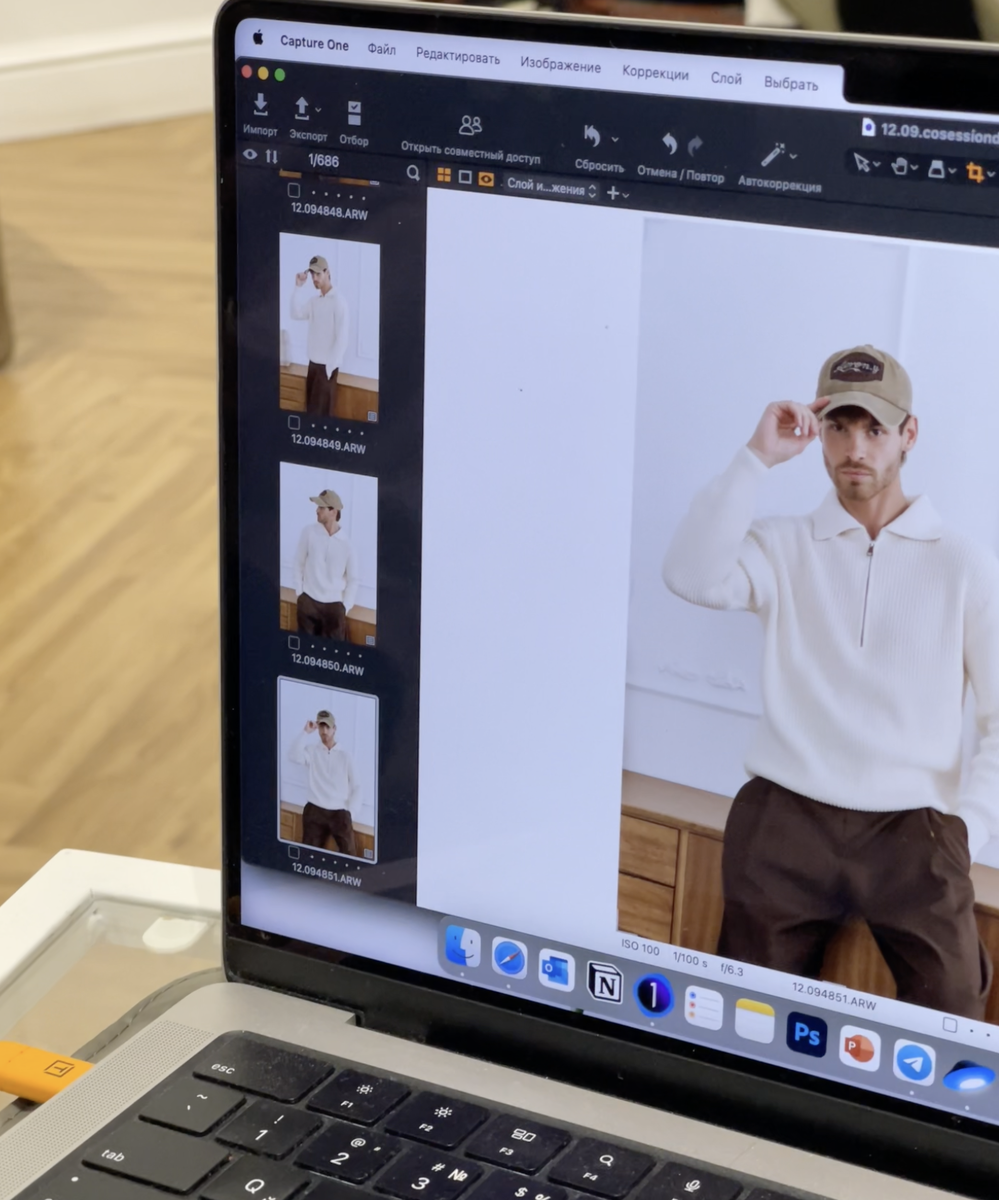Tick the checkbox above 12.094849.ARW
Viewport: 999px width, 1200px height.
[x=293, y=422]
